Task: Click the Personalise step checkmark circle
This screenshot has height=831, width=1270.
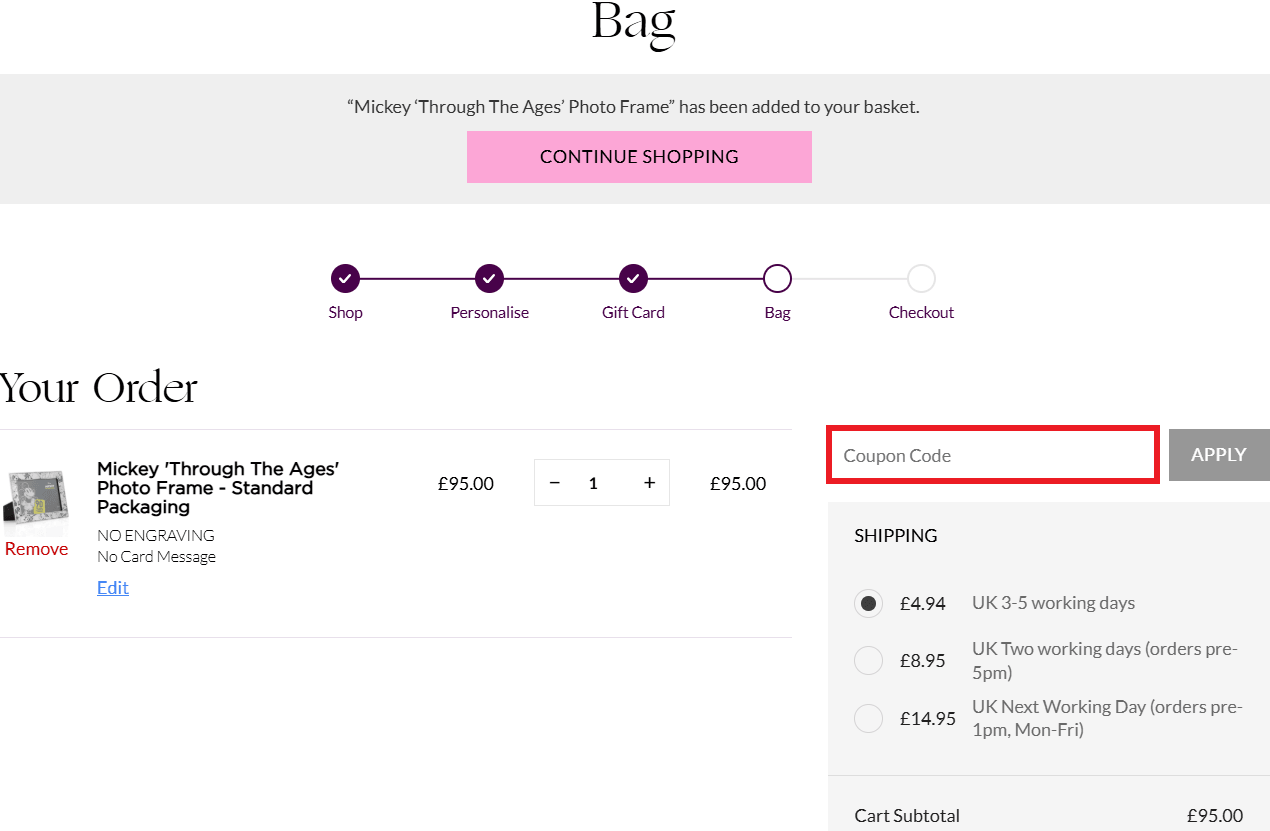Action: click(489, 278)
